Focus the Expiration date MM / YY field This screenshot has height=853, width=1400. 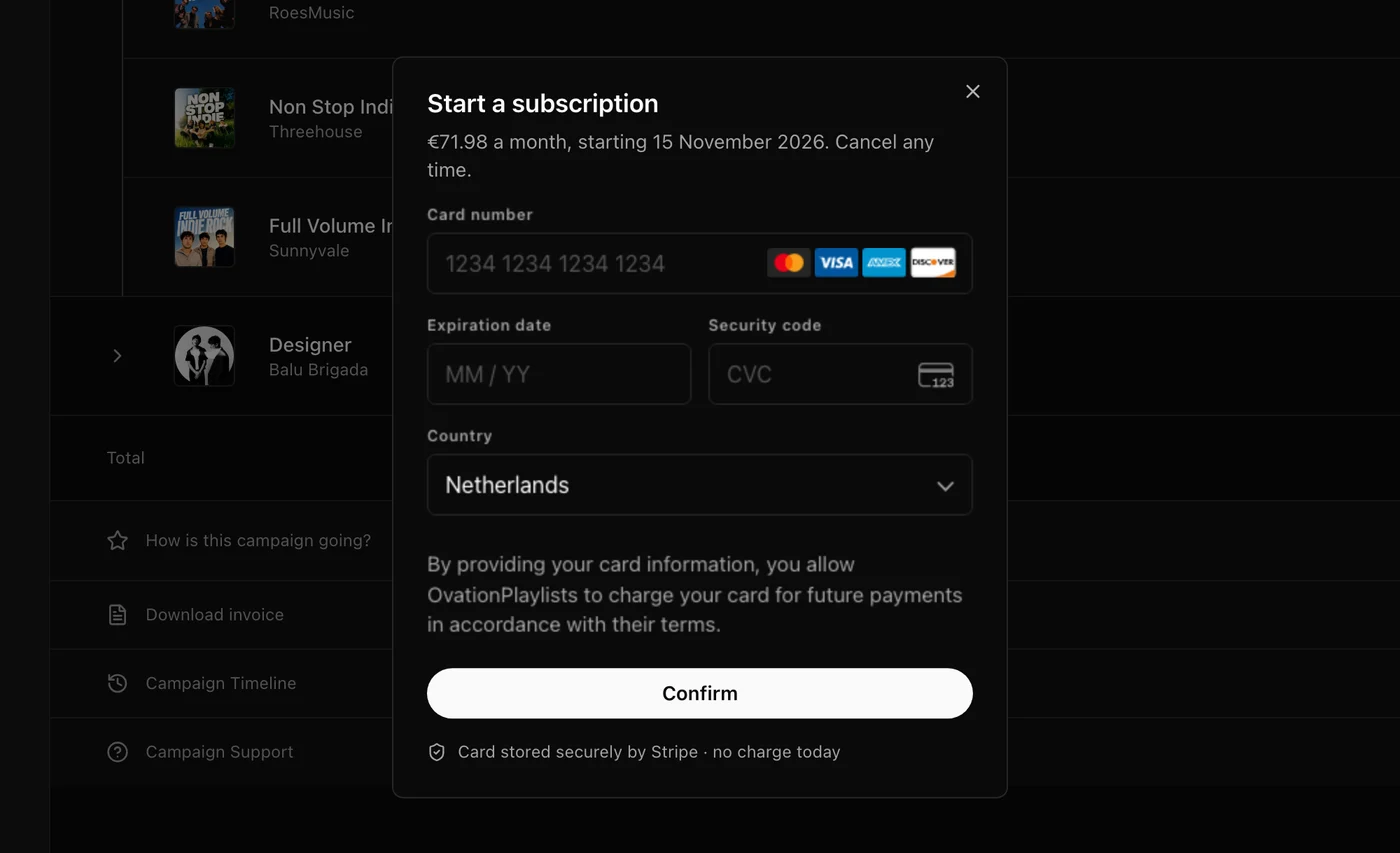[559, 374]
